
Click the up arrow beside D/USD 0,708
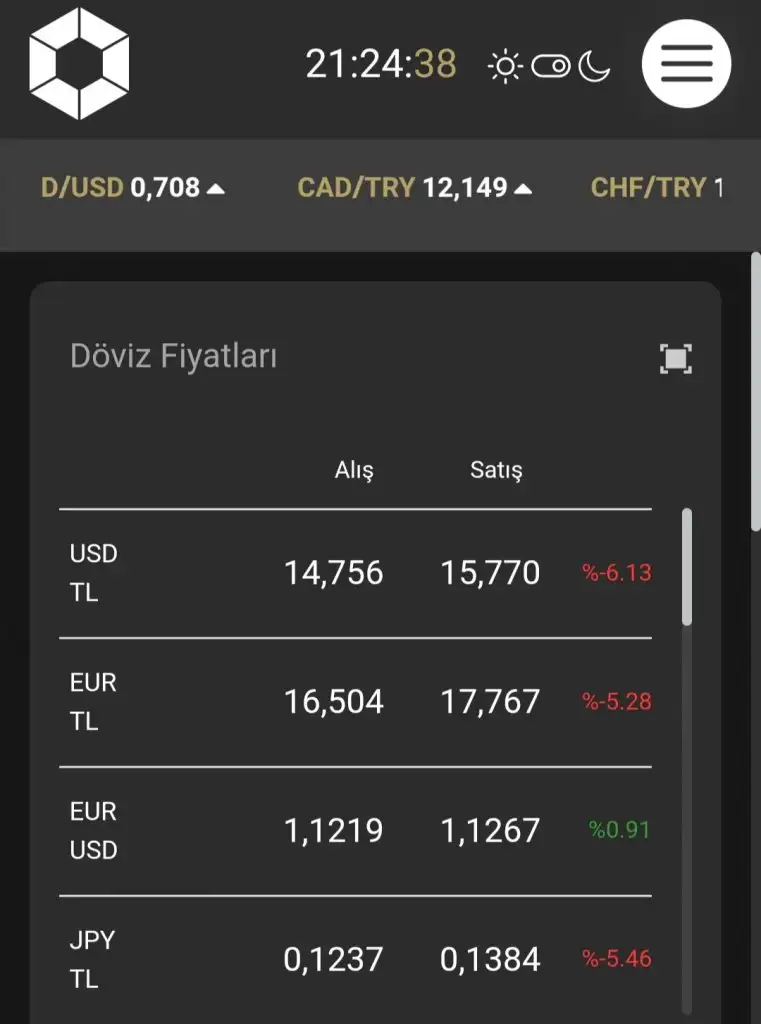tap(216, 188)
